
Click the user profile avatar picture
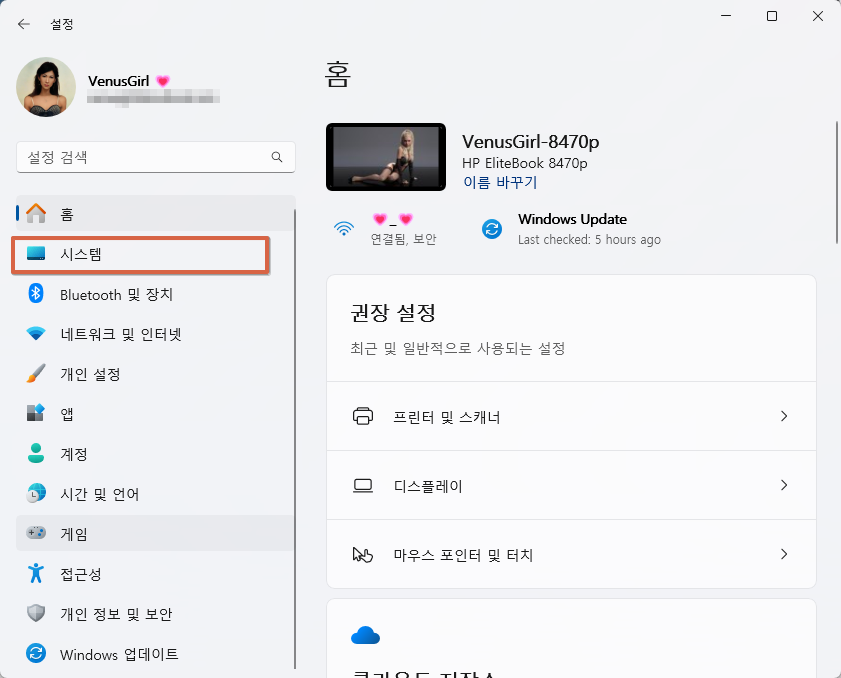(x=46, y=87)
